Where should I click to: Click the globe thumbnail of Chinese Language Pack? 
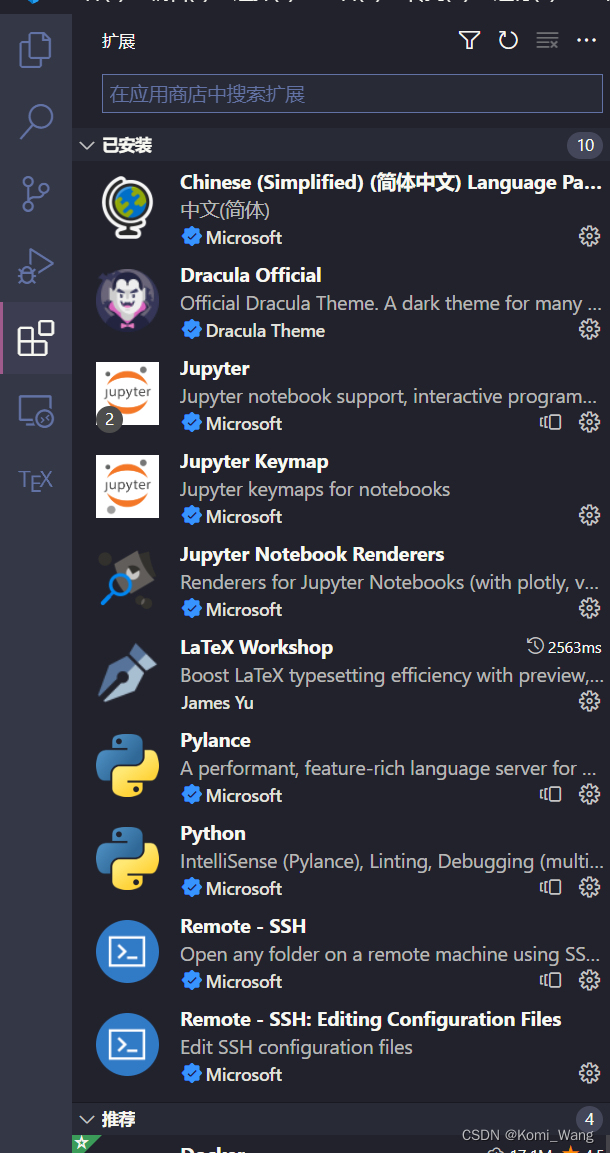tap(127, 207)
